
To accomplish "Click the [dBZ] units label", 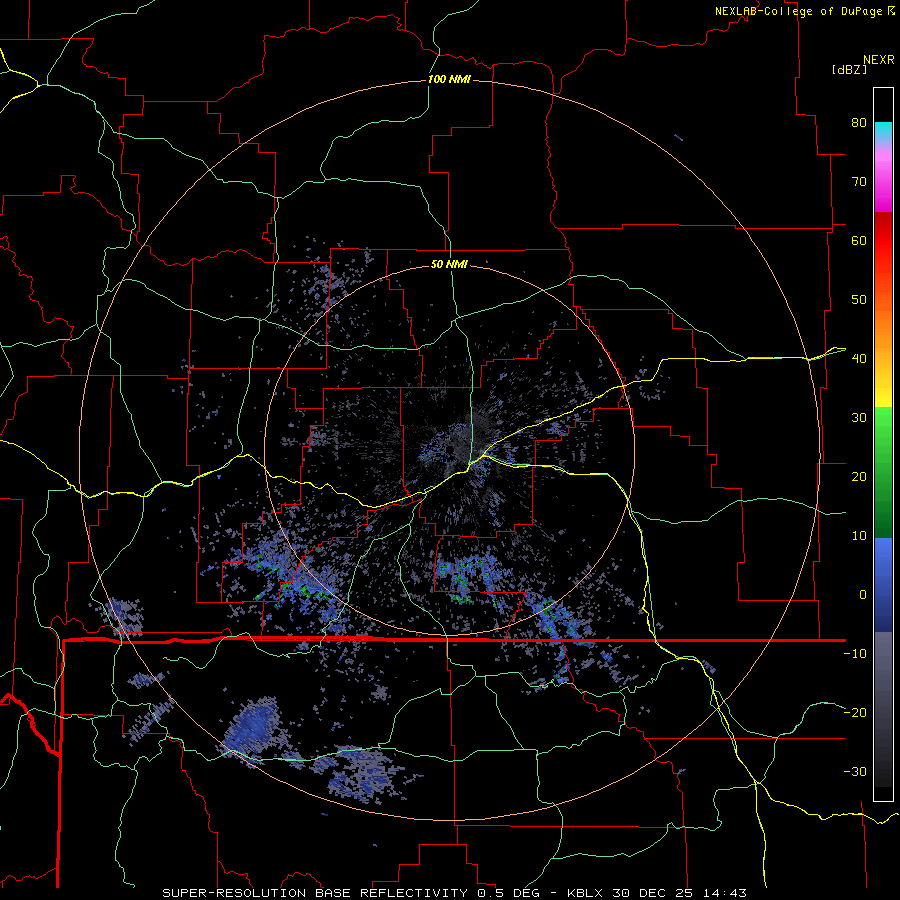I will [849, 70].
